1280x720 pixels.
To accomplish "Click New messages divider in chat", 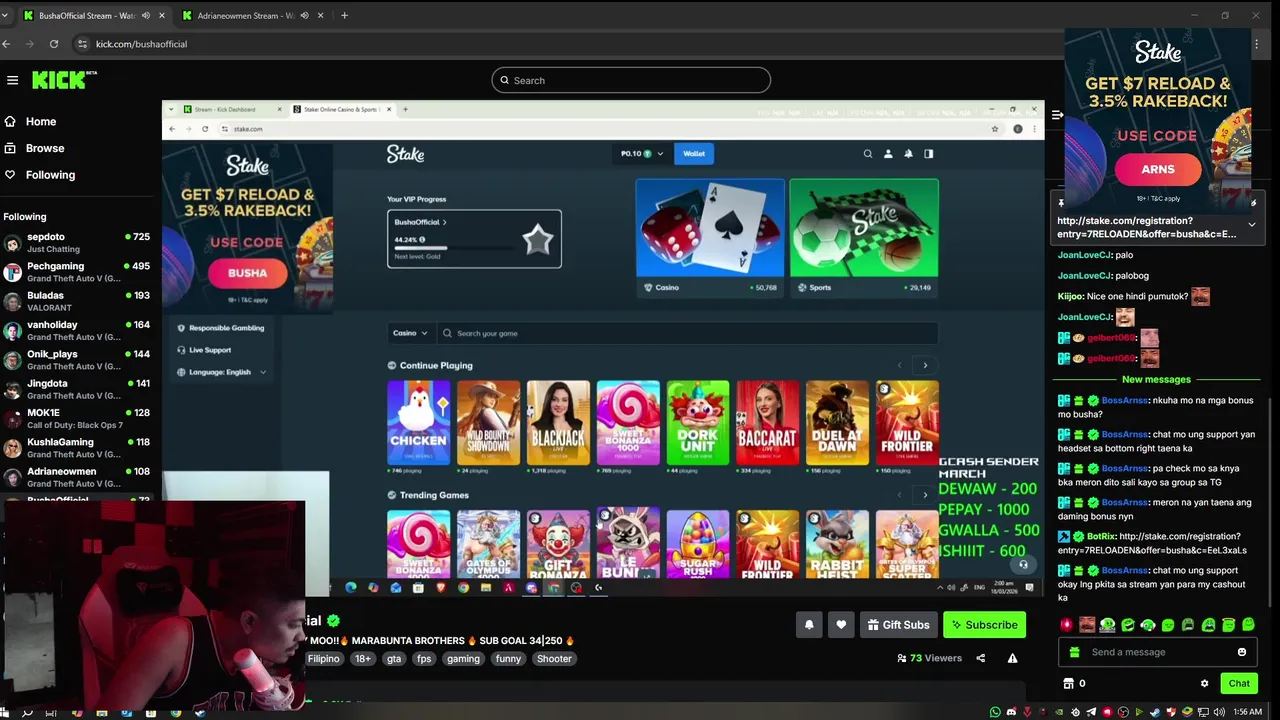I will (1156, 380).
